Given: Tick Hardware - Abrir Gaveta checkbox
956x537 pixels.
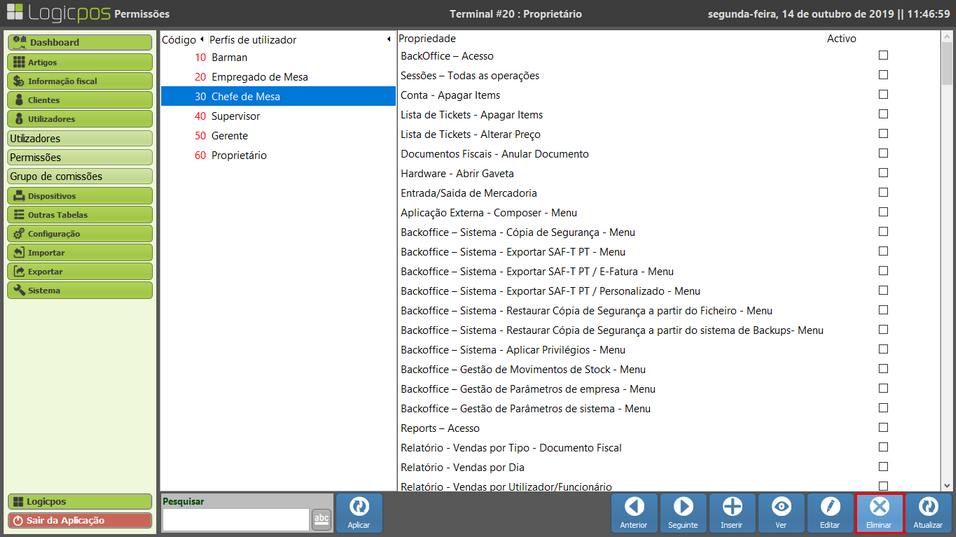Looking at the screenshot, I should tap(883, 173).
